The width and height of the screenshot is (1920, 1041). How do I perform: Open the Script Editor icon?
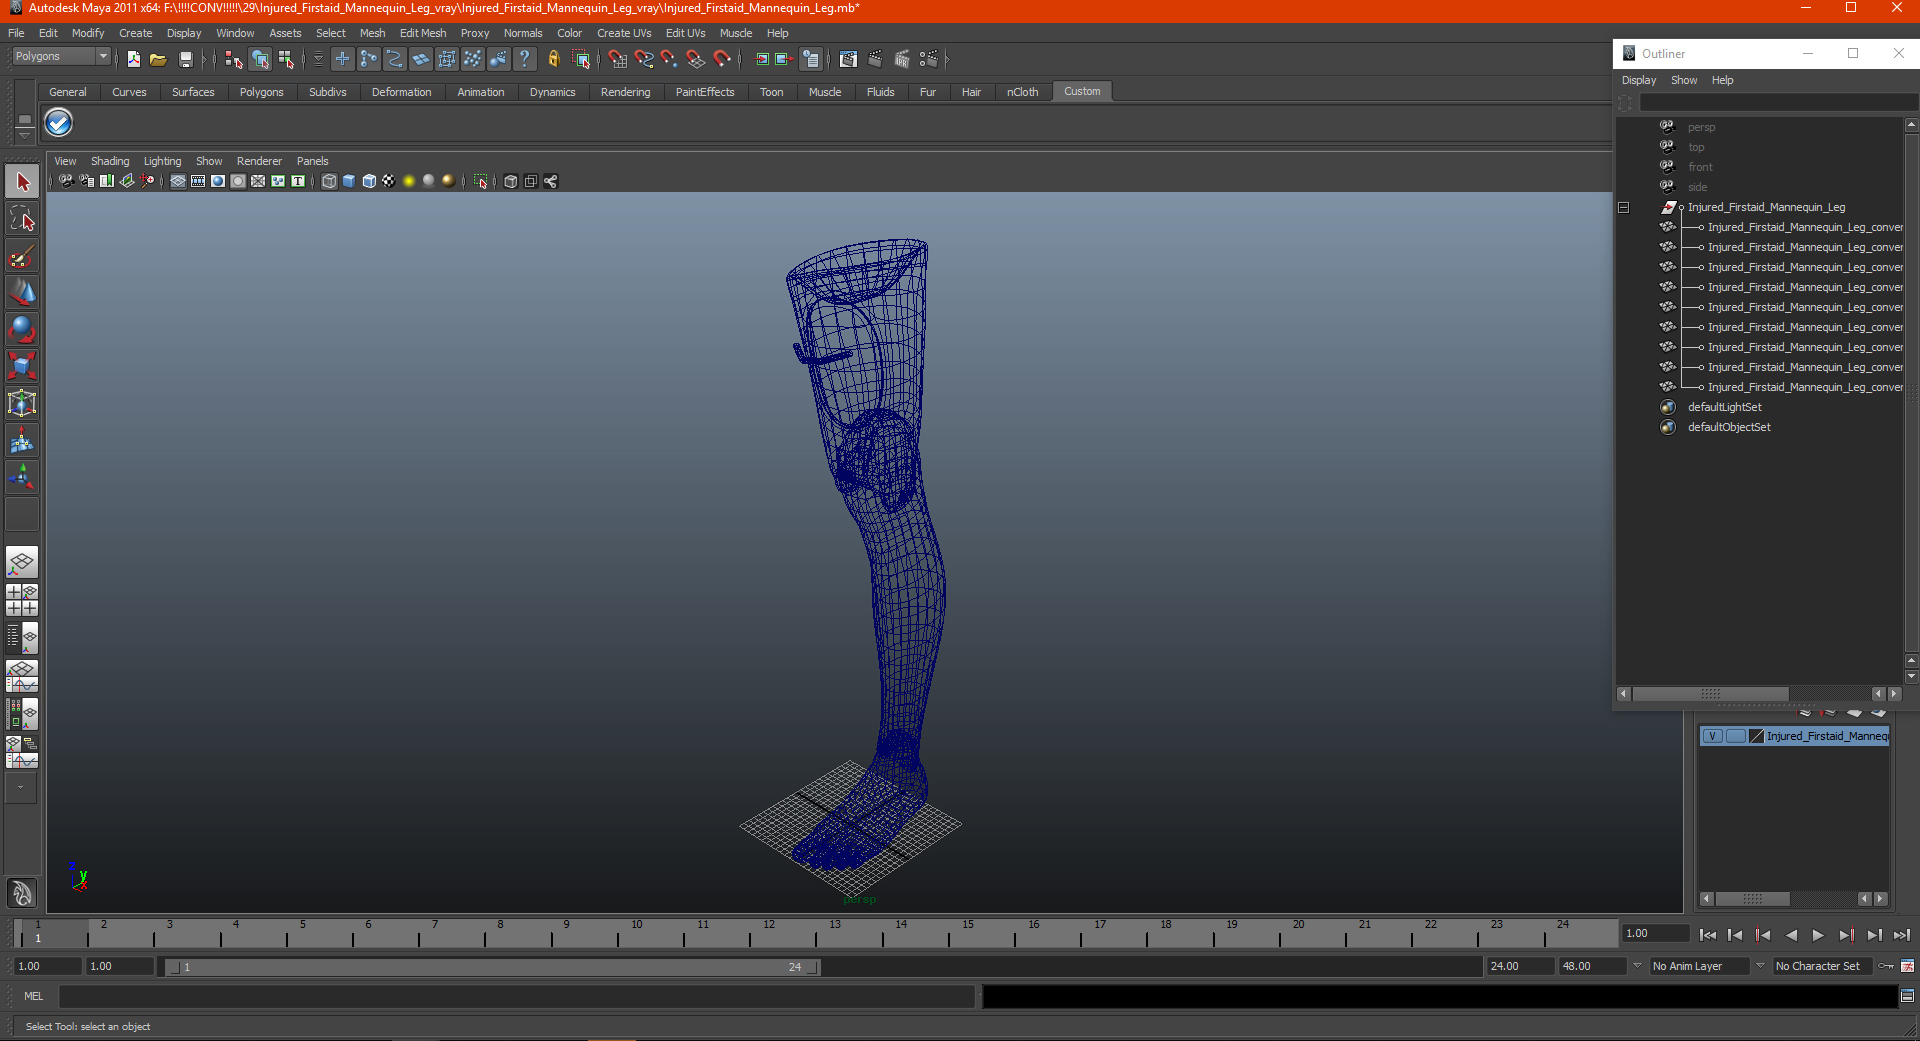1907,996
